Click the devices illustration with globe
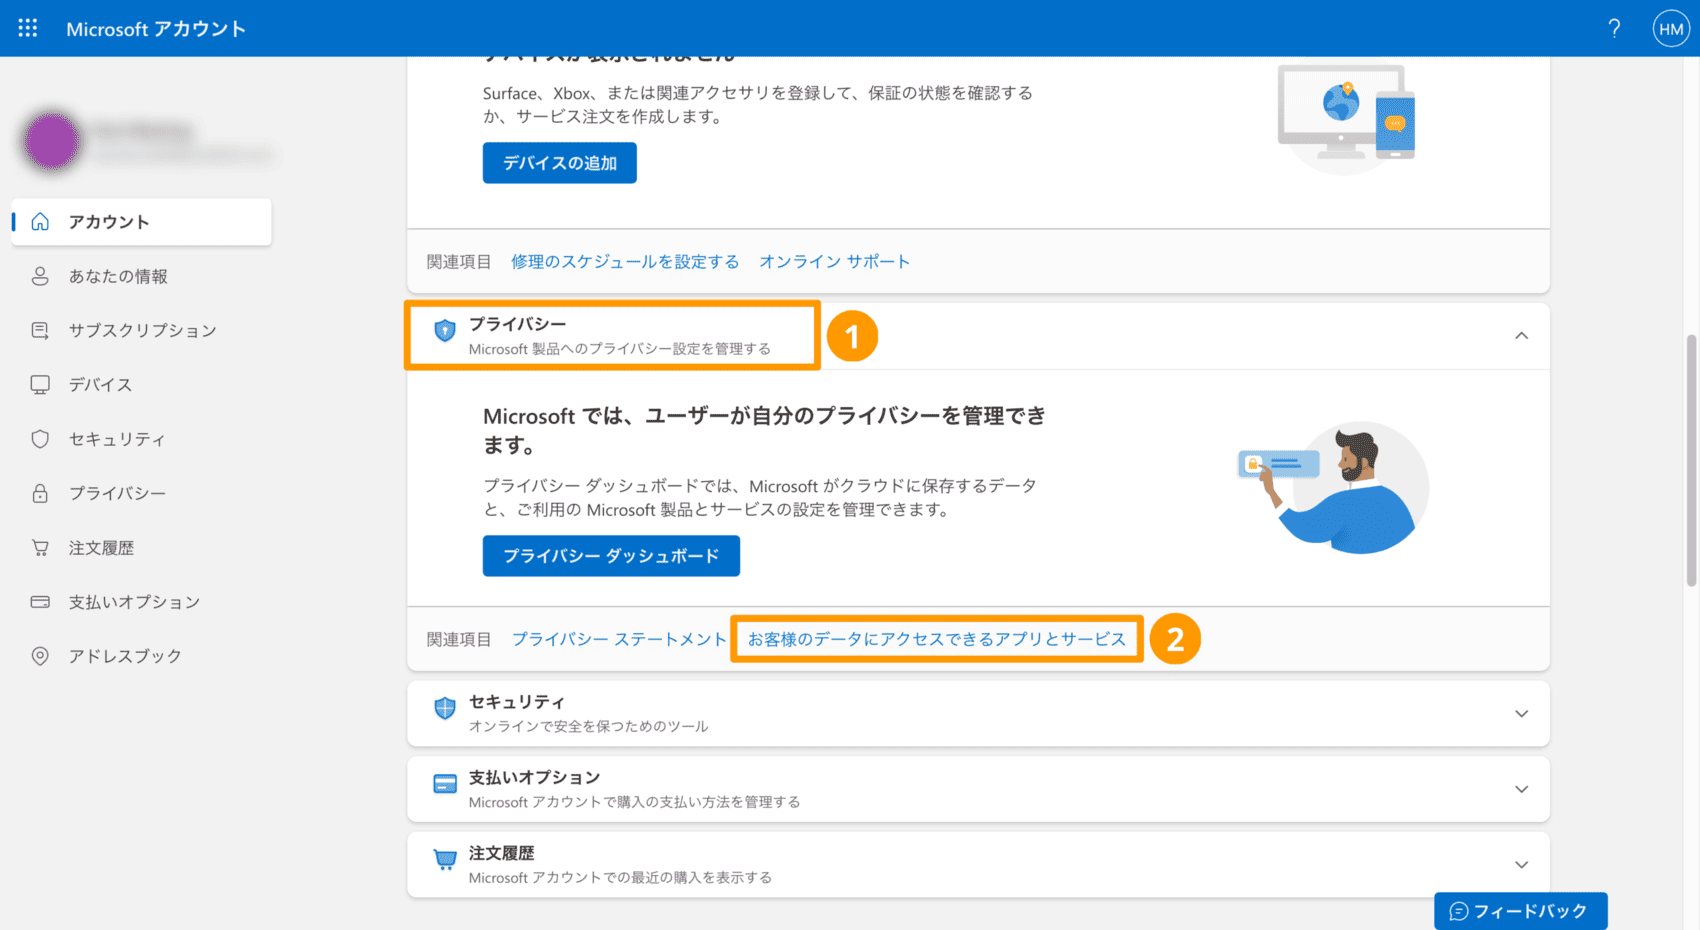This screenshot has height=930, width=1700. pyautogui.click(x=1346, y=118)
